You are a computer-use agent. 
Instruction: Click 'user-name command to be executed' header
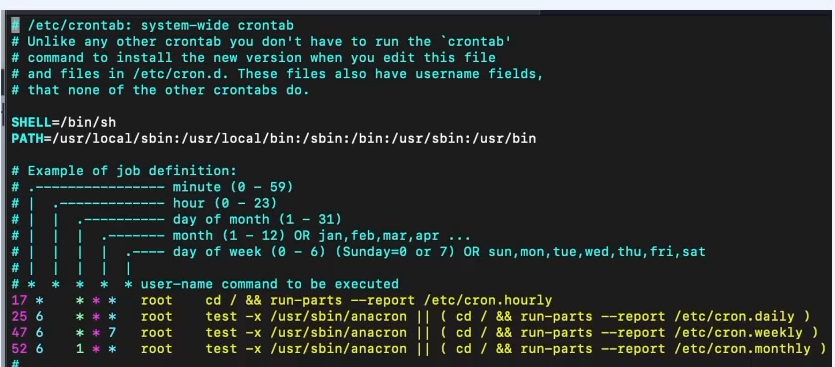[269, 284]
